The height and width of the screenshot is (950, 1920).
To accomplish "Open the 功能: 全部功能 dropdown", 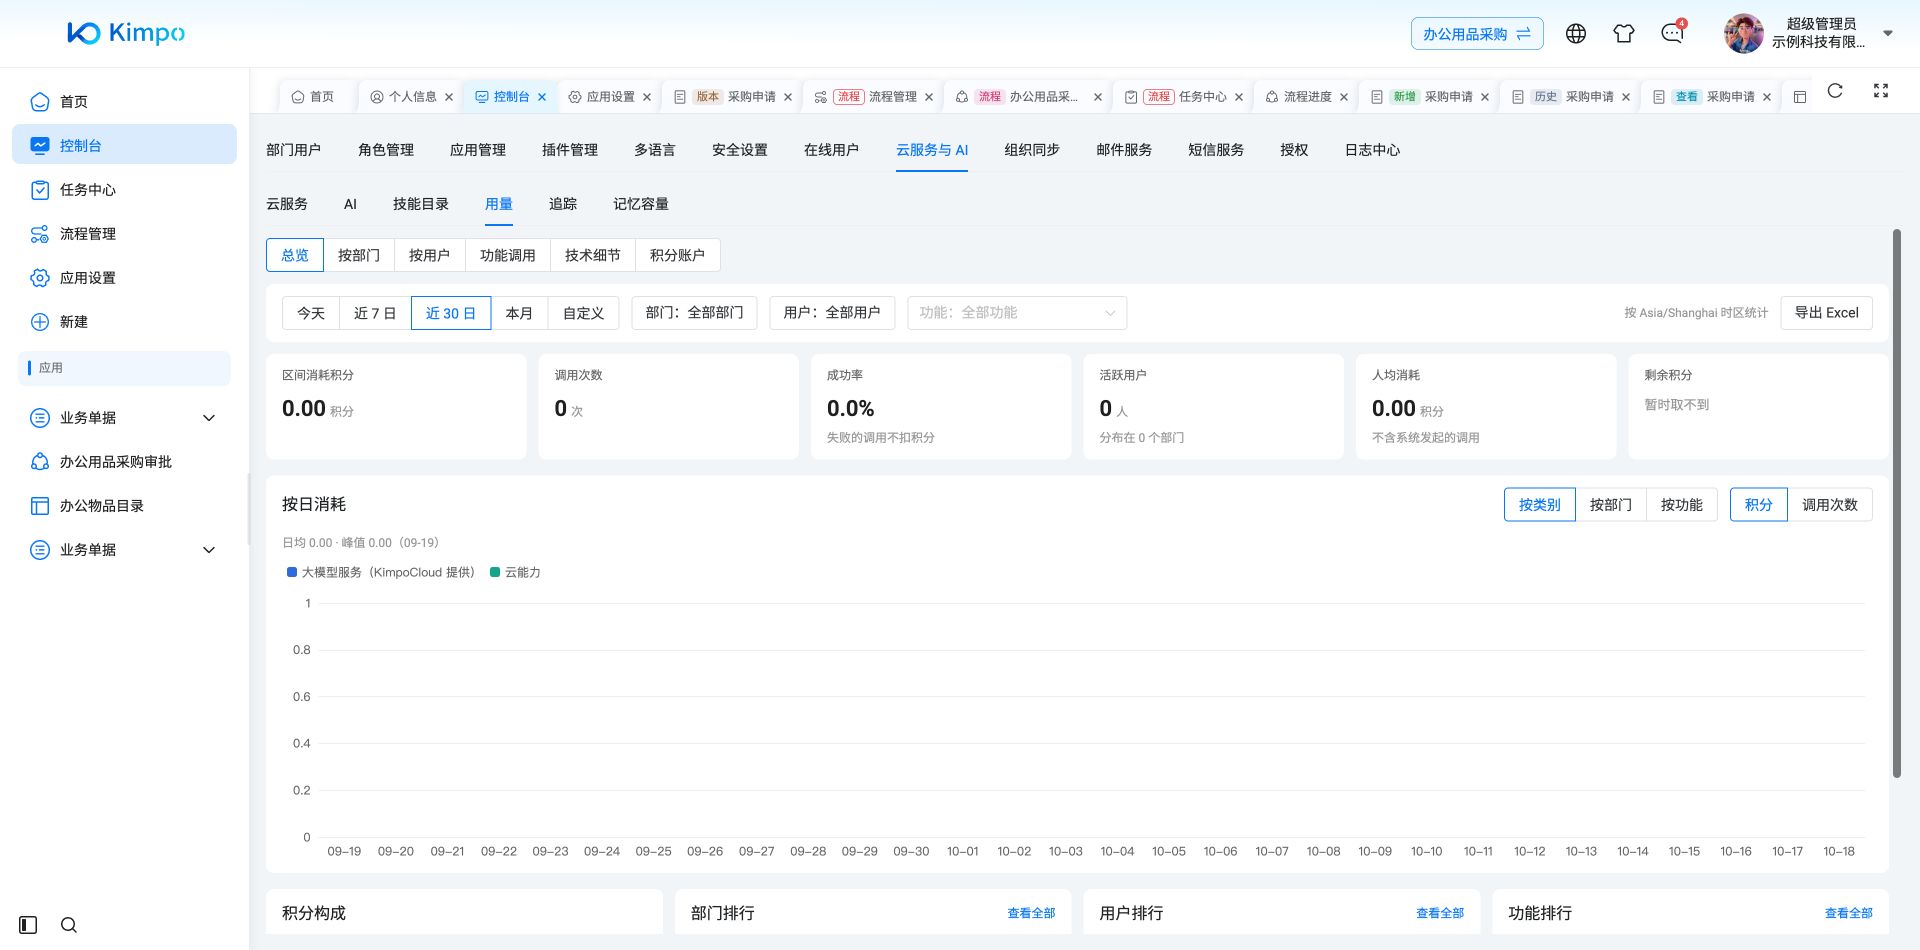I will click(1017, 313).
